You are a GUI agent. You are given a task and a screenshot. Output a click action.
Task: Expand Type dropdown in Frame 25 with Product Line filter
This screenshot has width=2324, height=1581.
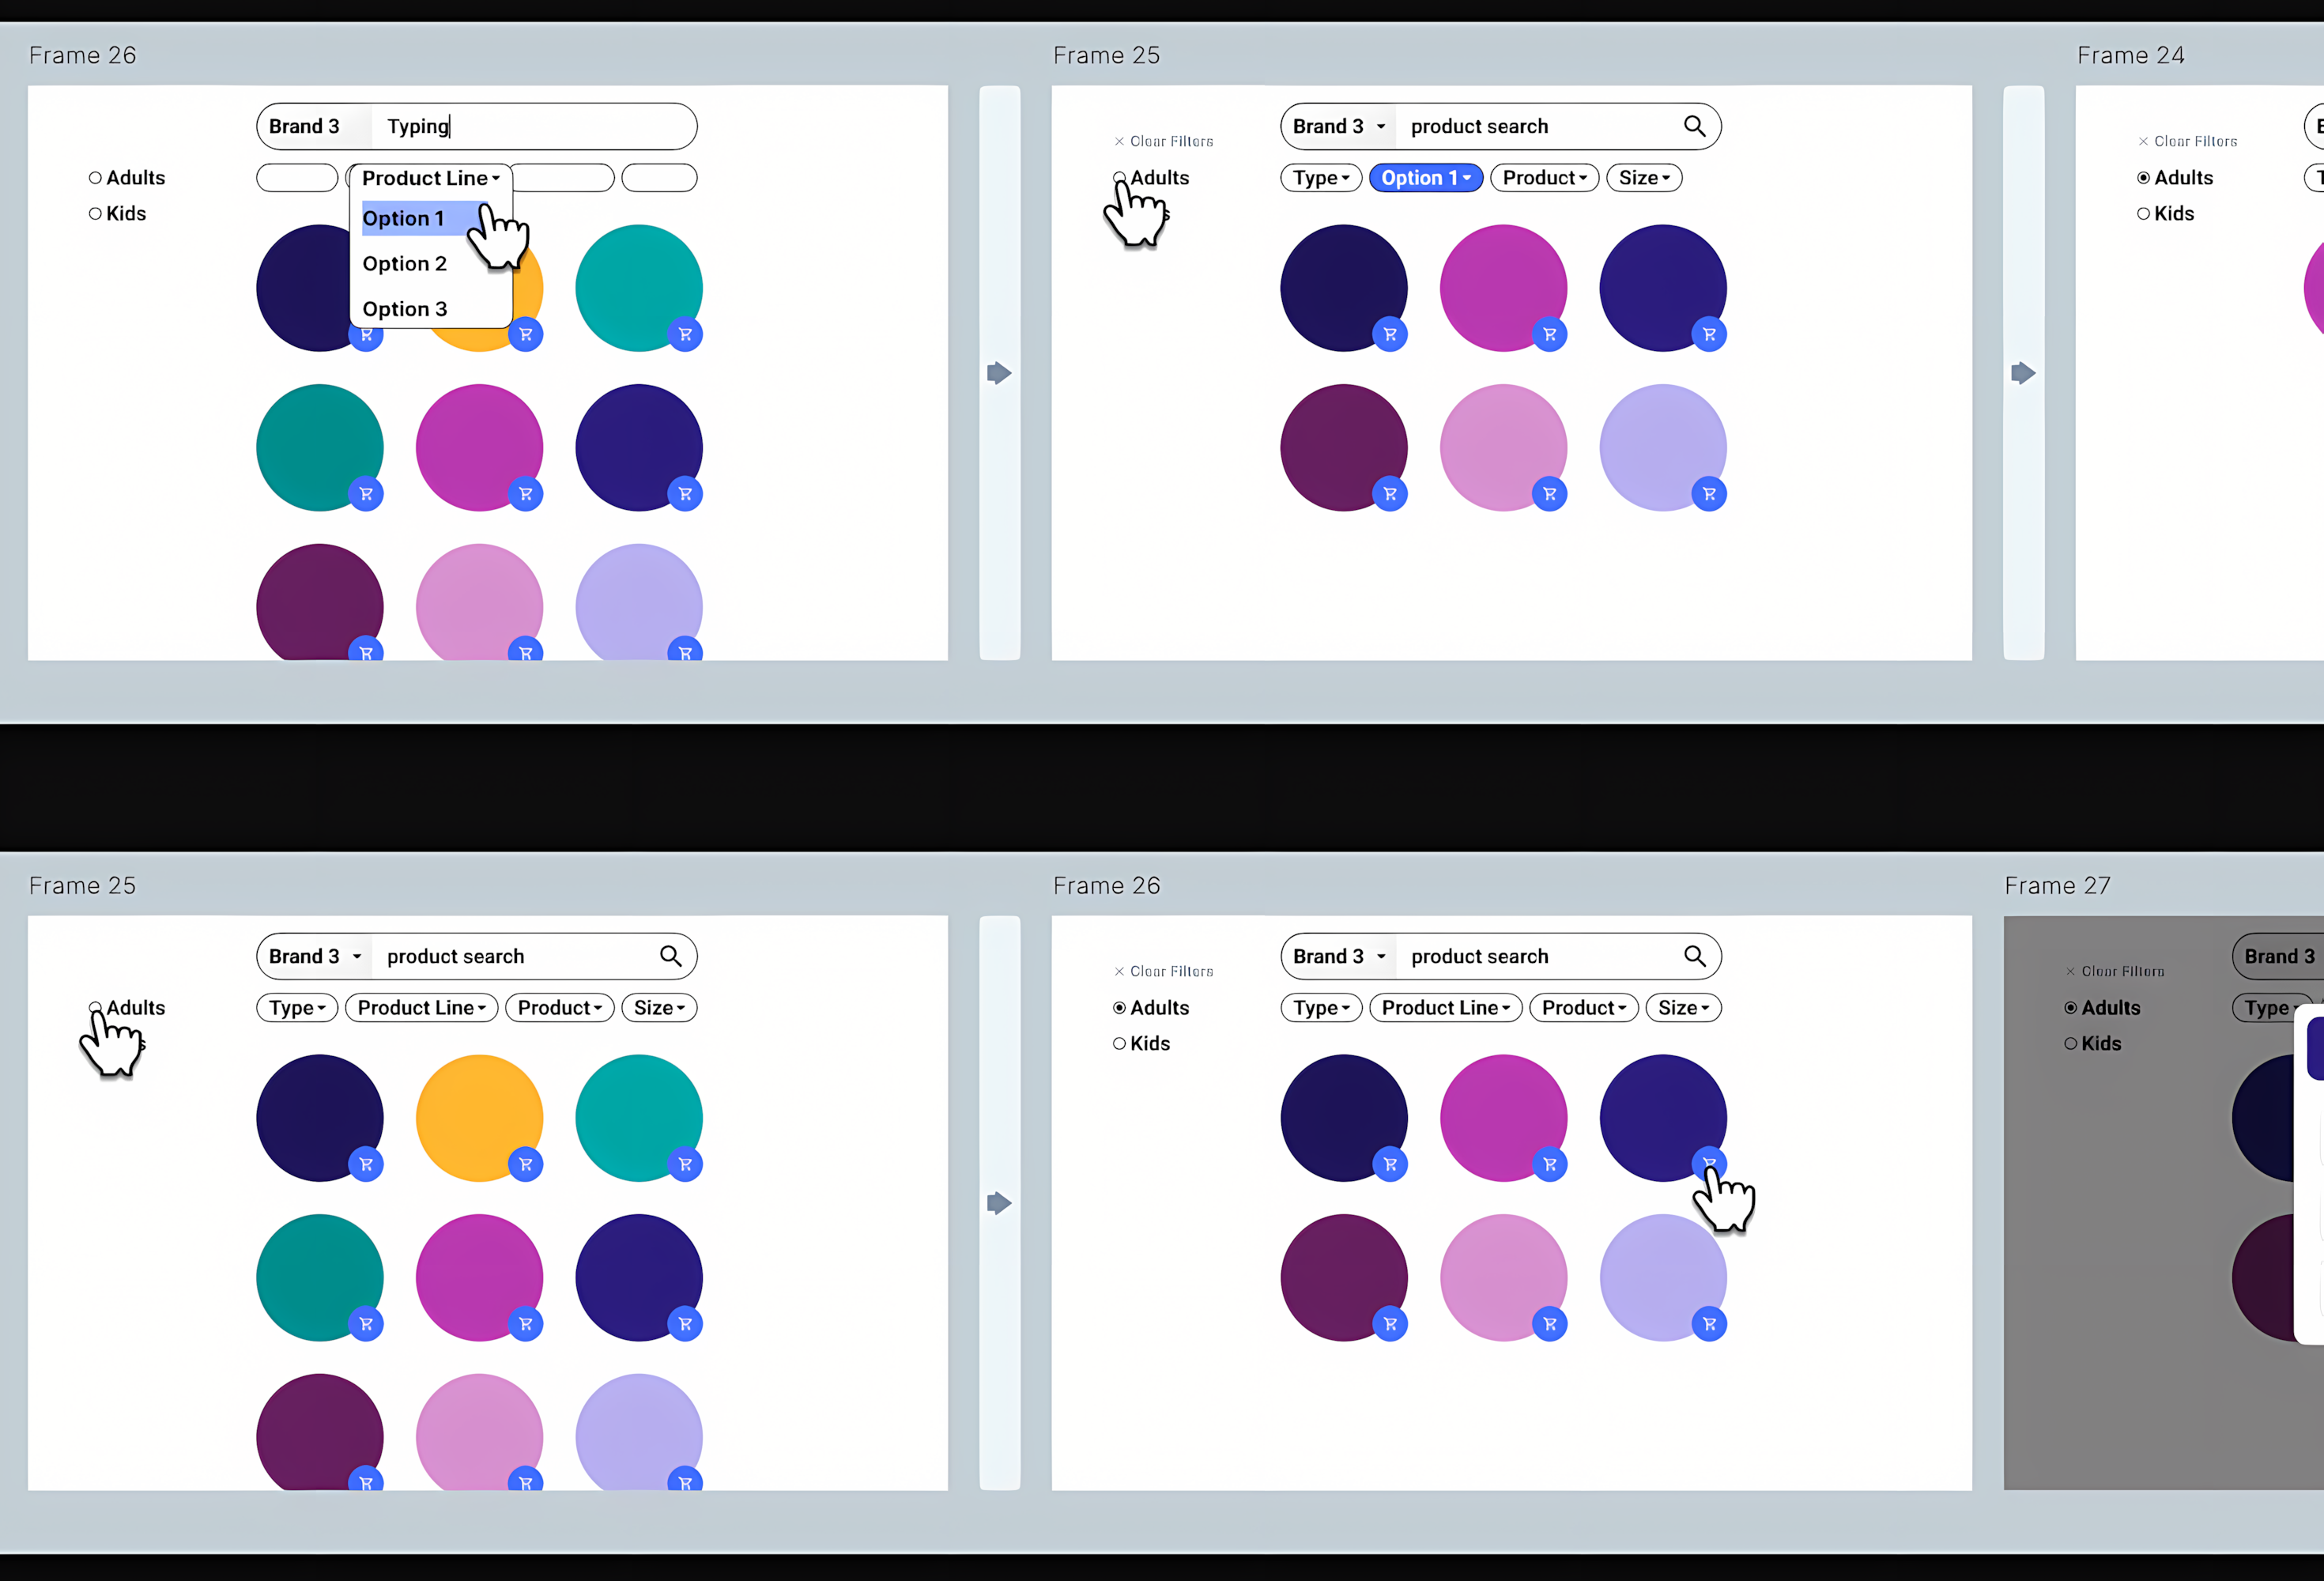coord(297,1008)
